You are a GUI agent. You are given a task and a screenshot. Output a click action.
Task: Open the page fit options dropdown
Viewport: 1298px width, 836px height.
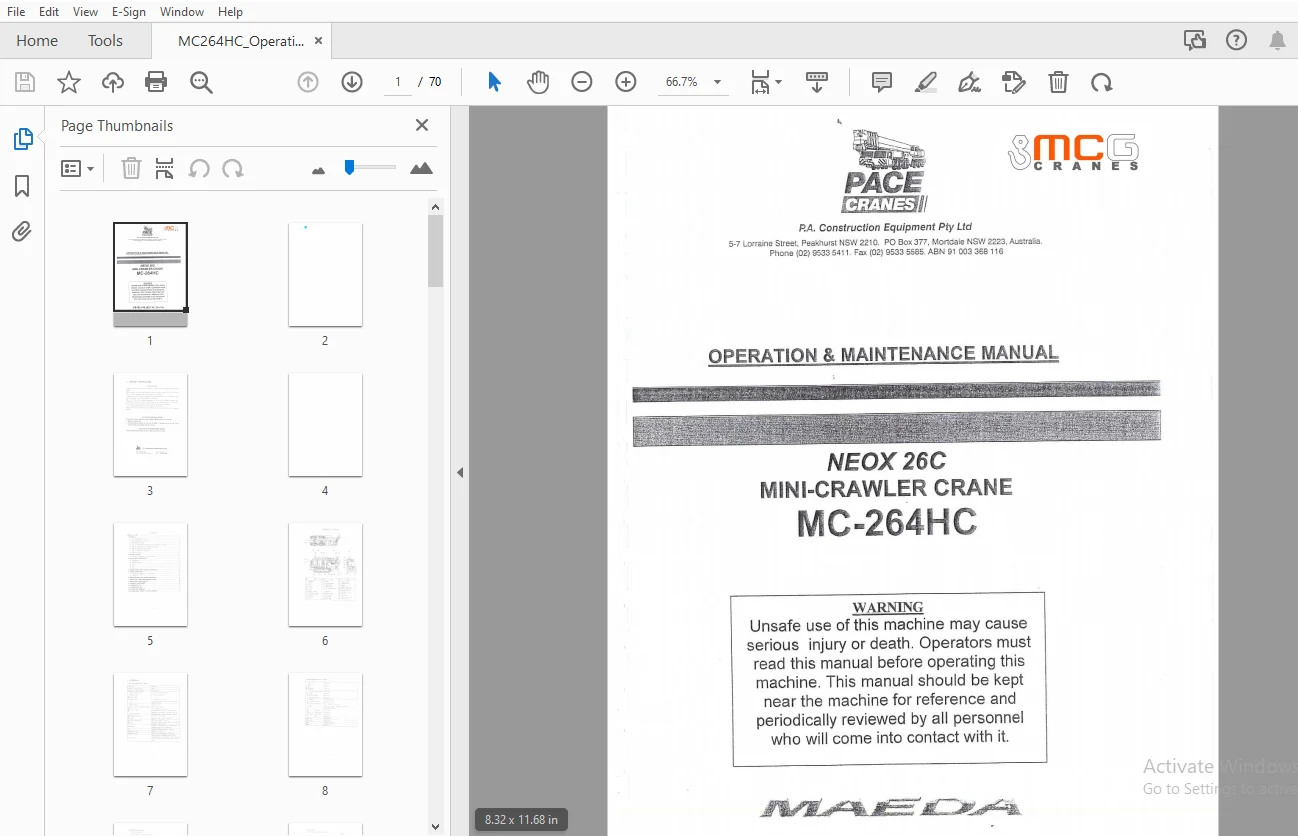(766, 82)
